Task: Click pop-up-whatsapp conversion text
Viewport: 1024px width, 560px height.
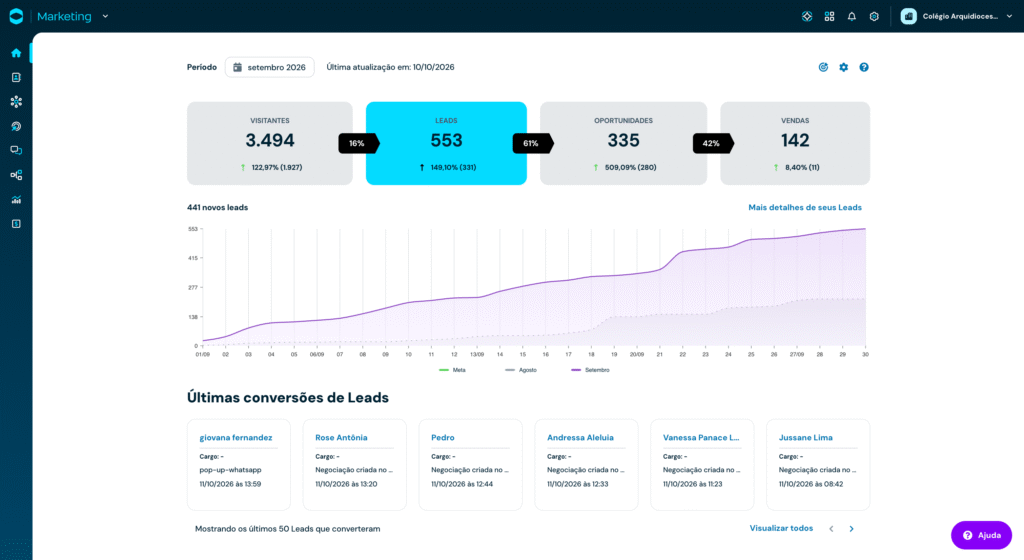Action: click(x=230, y=470)
